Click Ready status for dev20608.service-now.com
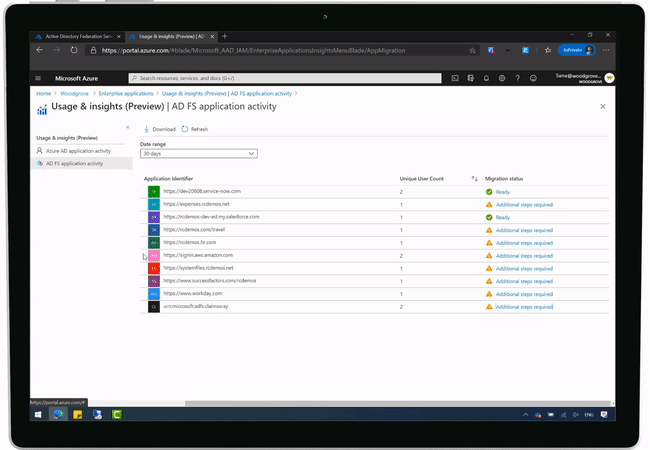Viewport: 650px width, 450px height. click(502, 191)
